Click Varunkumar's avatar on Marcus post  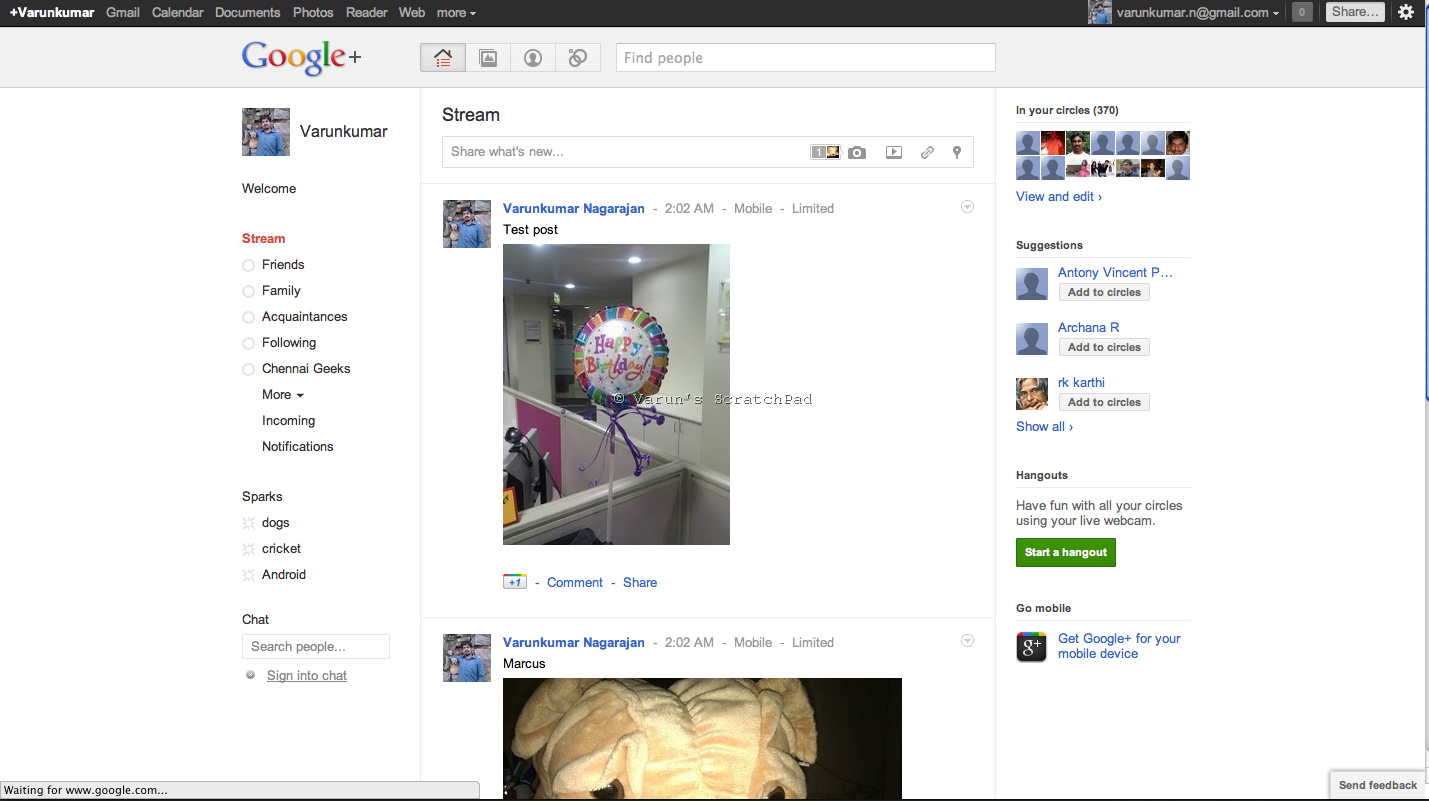pyautogui.click(x=467, y=658)
